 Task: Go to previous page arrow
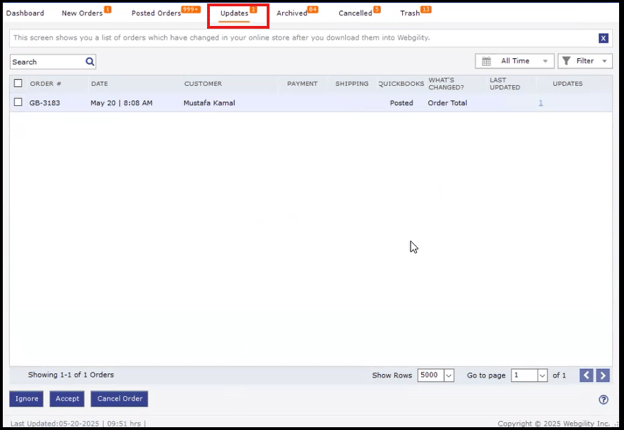(586, 375)
